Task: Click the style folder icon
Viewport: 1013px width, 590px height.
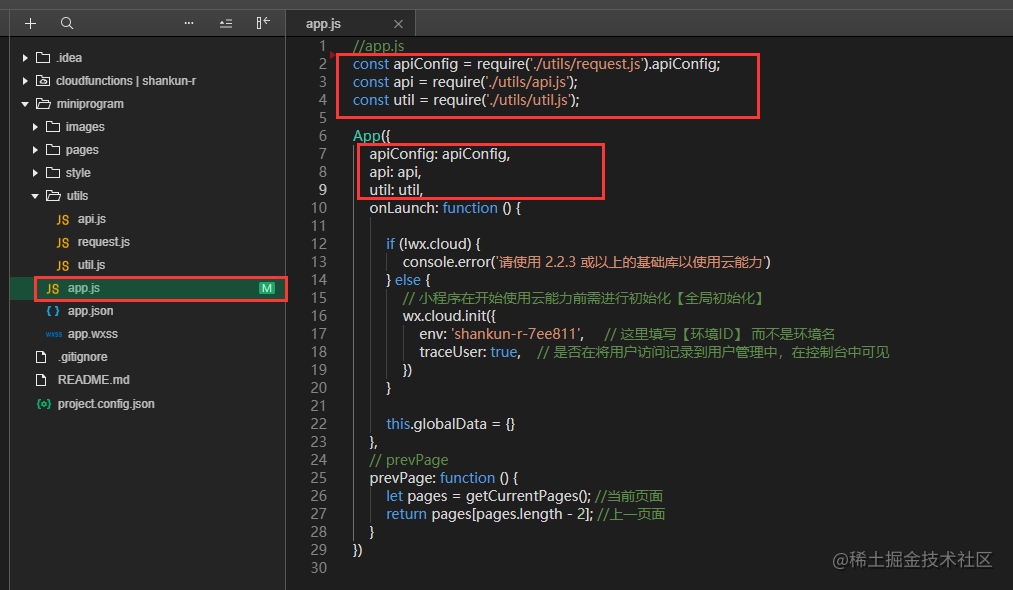Action: click(x=54, y=173)
